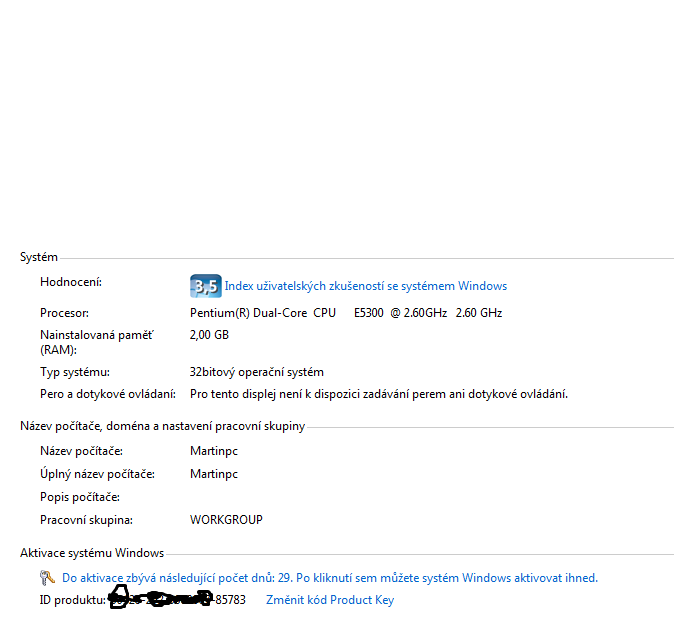Open Index uživatelských zkušeností se systémem Windows link
The image size is (682, 638).
click(x=365, y=286)
